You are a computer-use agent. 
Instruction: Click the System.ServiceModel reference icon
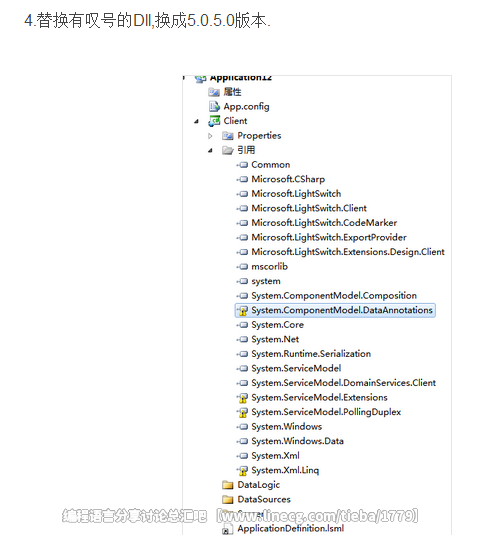(x=242, y=368)
